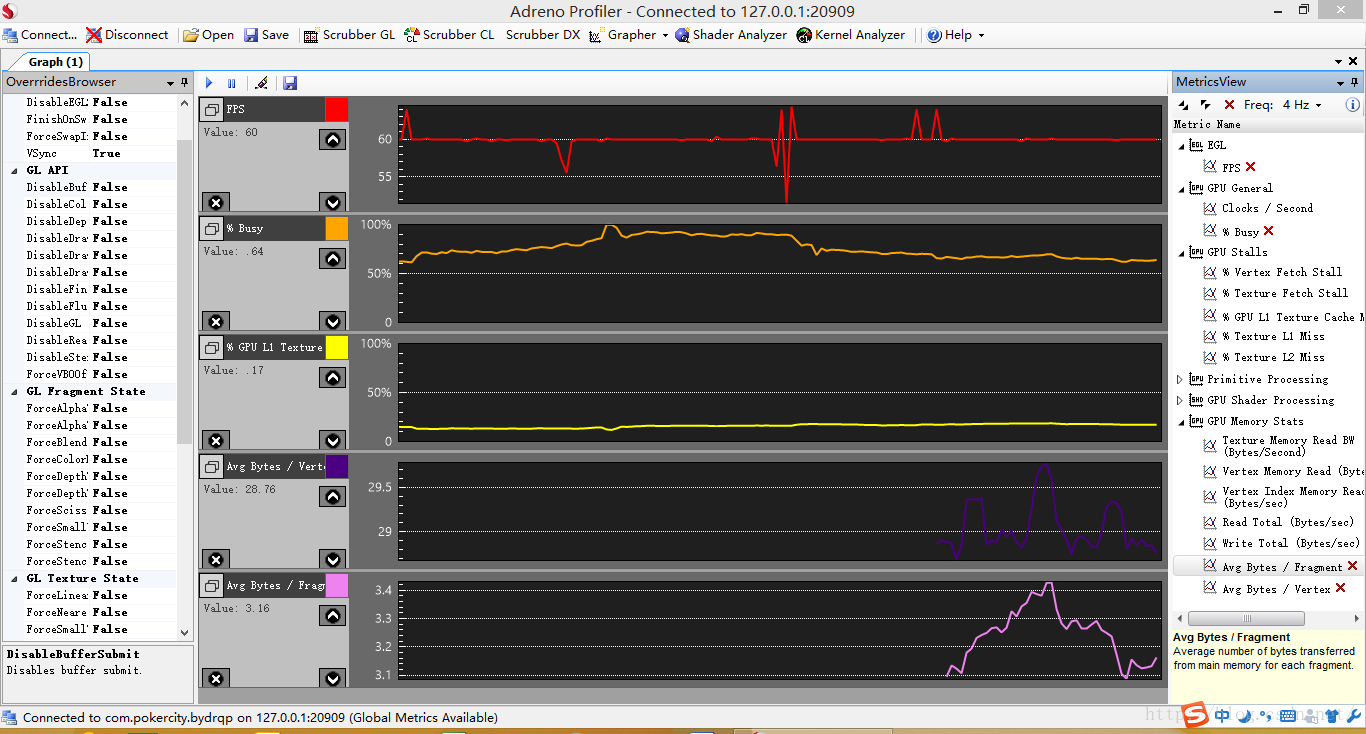This screenshot has width=1366, height=734.
Task: Select the Clocks / Second metric
Action: [x=1267, y=208]
